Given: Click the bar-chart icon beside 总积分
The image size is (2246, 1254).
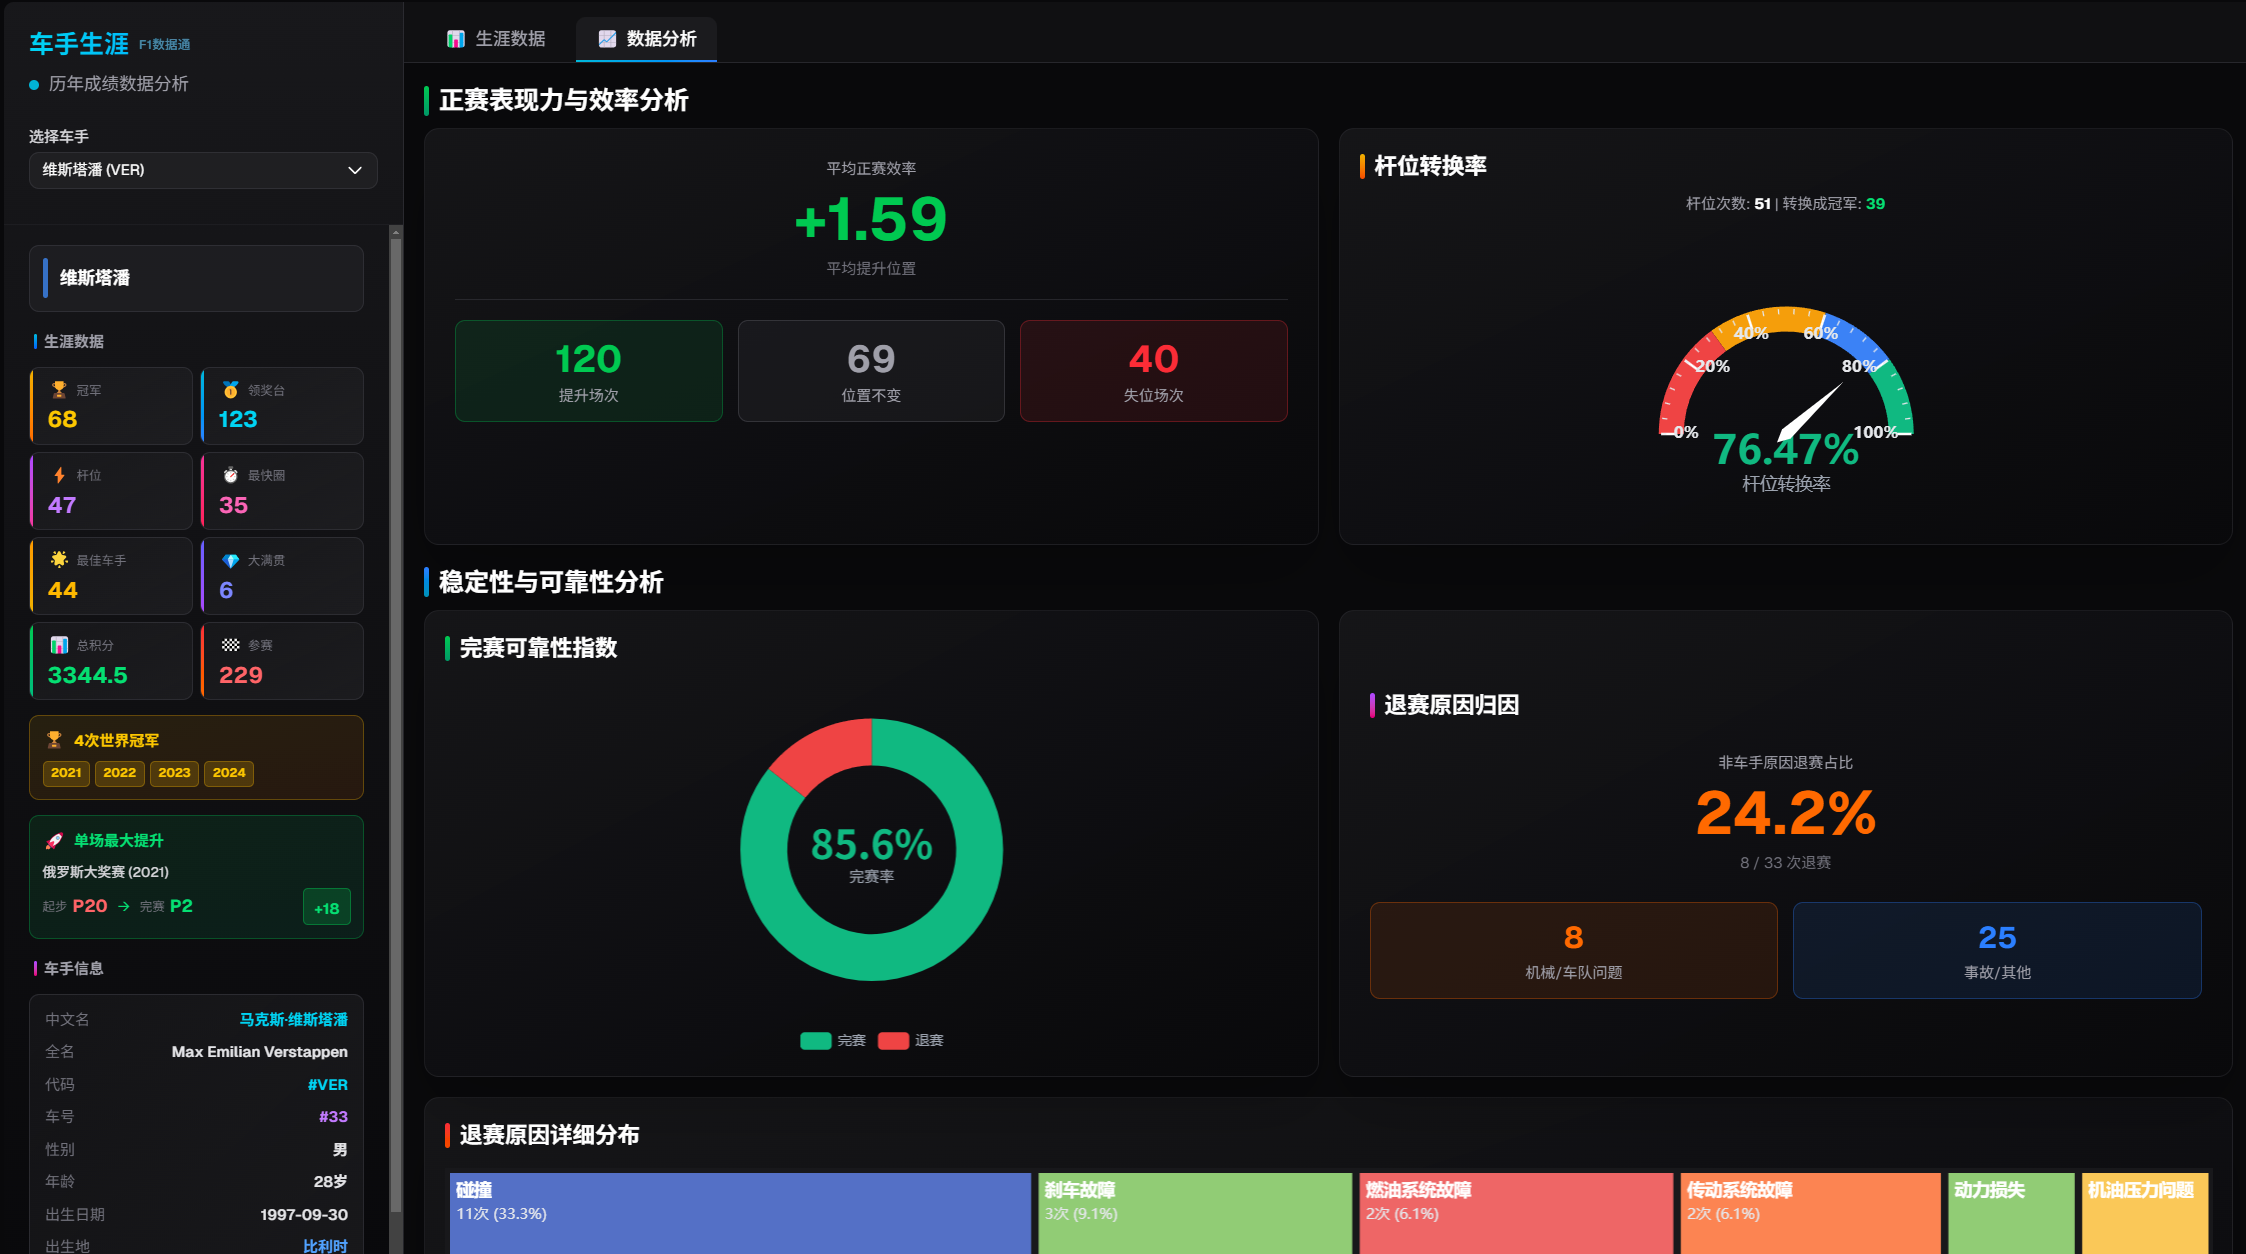Looking at the screenshot, I should (59, 645).
